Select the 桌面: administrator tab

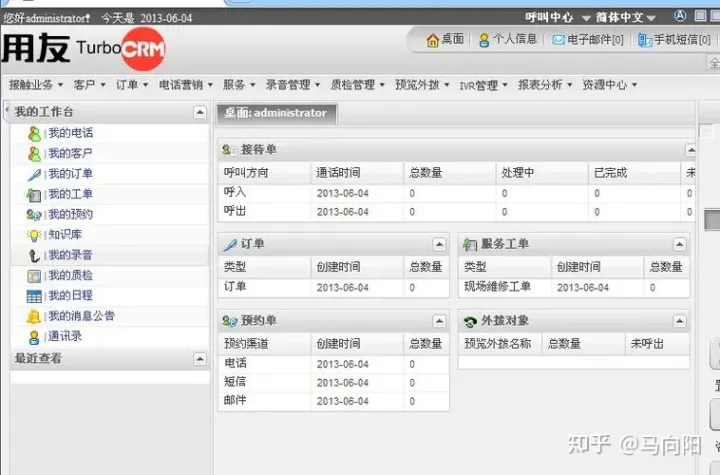tap(276, 113)
